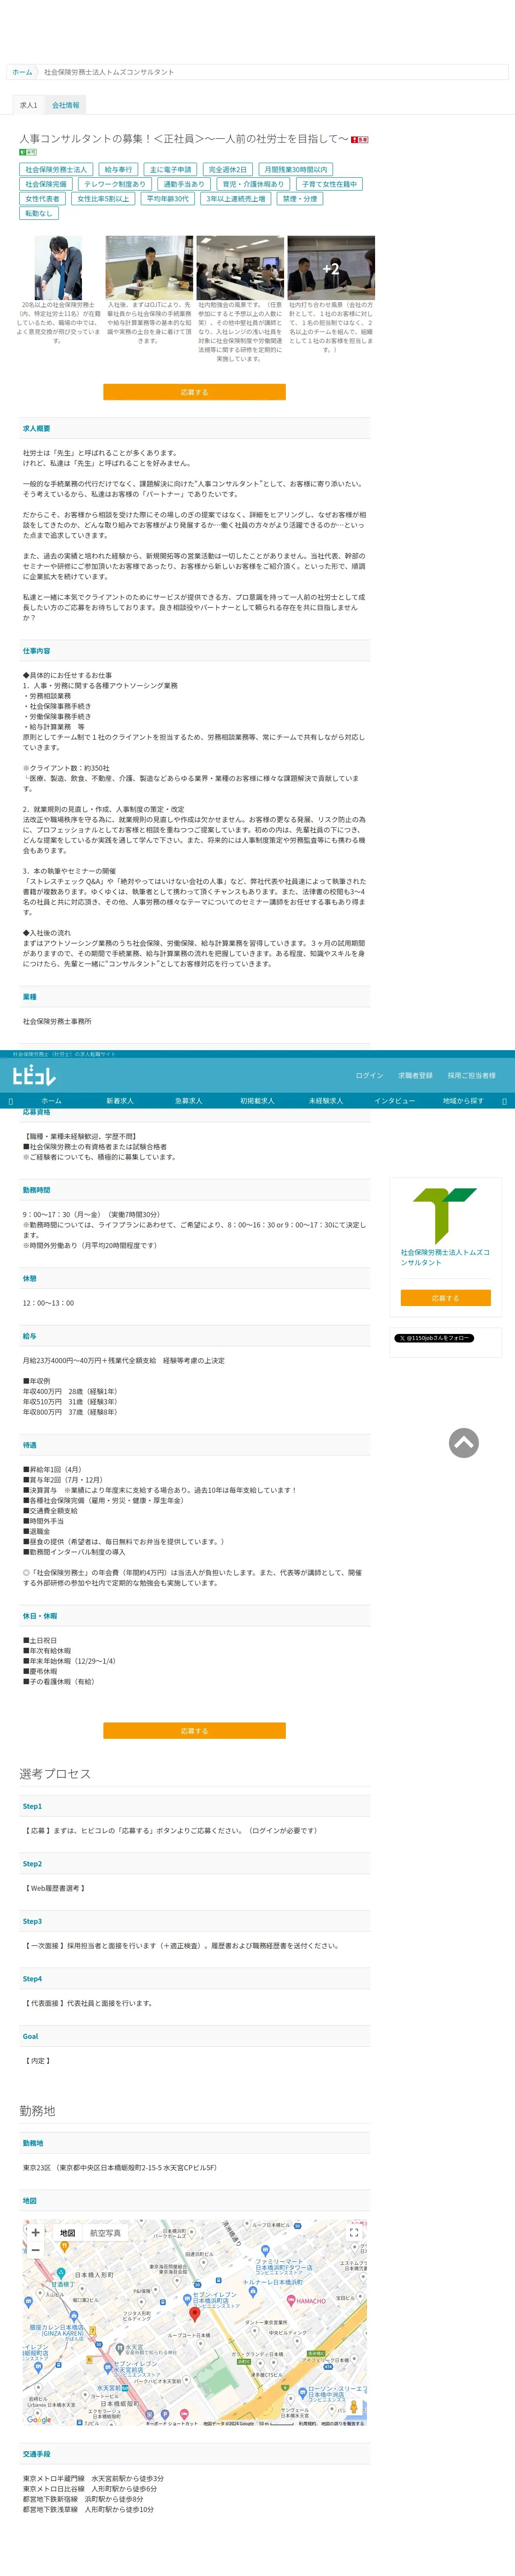The width and height of the screenshot is (515, 2576).
Task: Click the ヒビコレ site logo
Action: (x=34, y=1075)
